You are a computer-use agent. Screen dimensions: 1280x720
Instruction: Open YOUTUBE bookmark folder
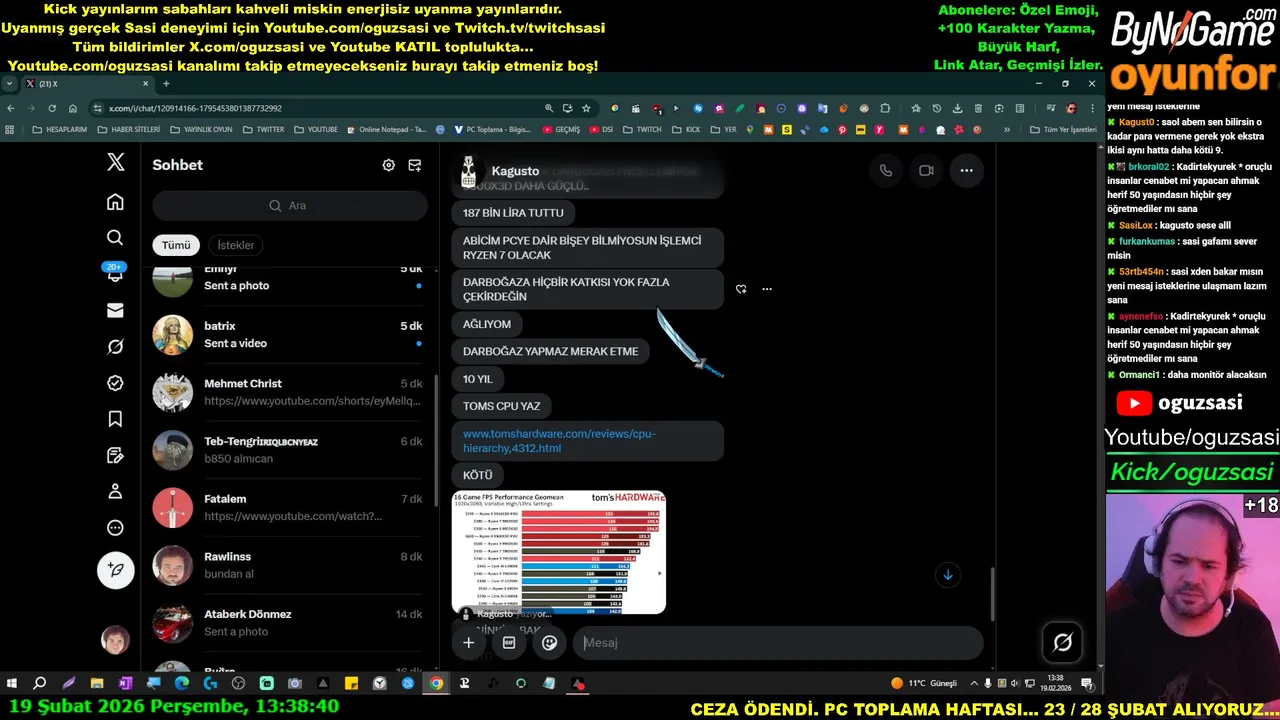point(316,129)
